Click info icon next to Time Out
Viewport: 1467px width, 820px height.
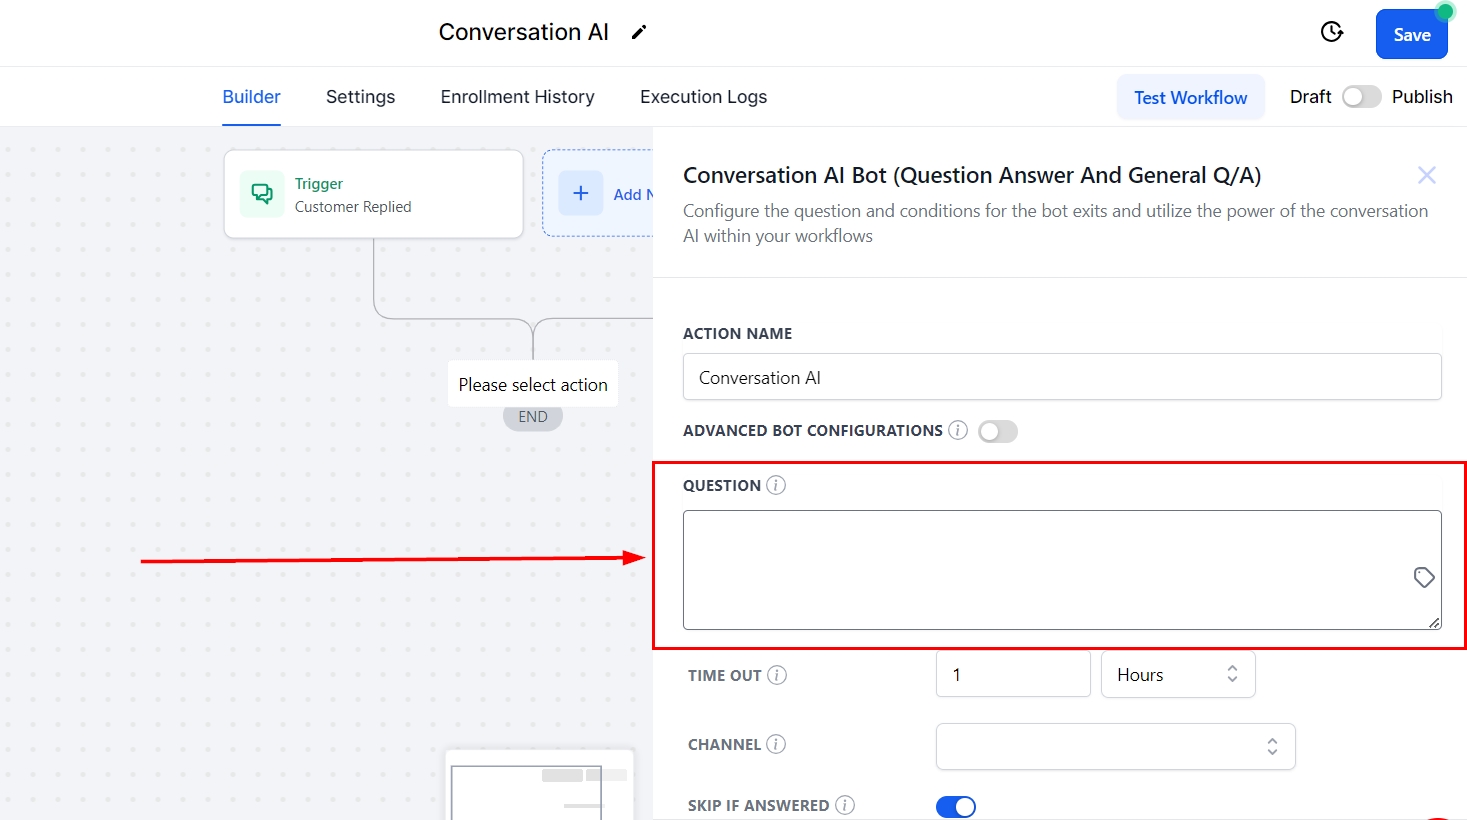[777, 675]
